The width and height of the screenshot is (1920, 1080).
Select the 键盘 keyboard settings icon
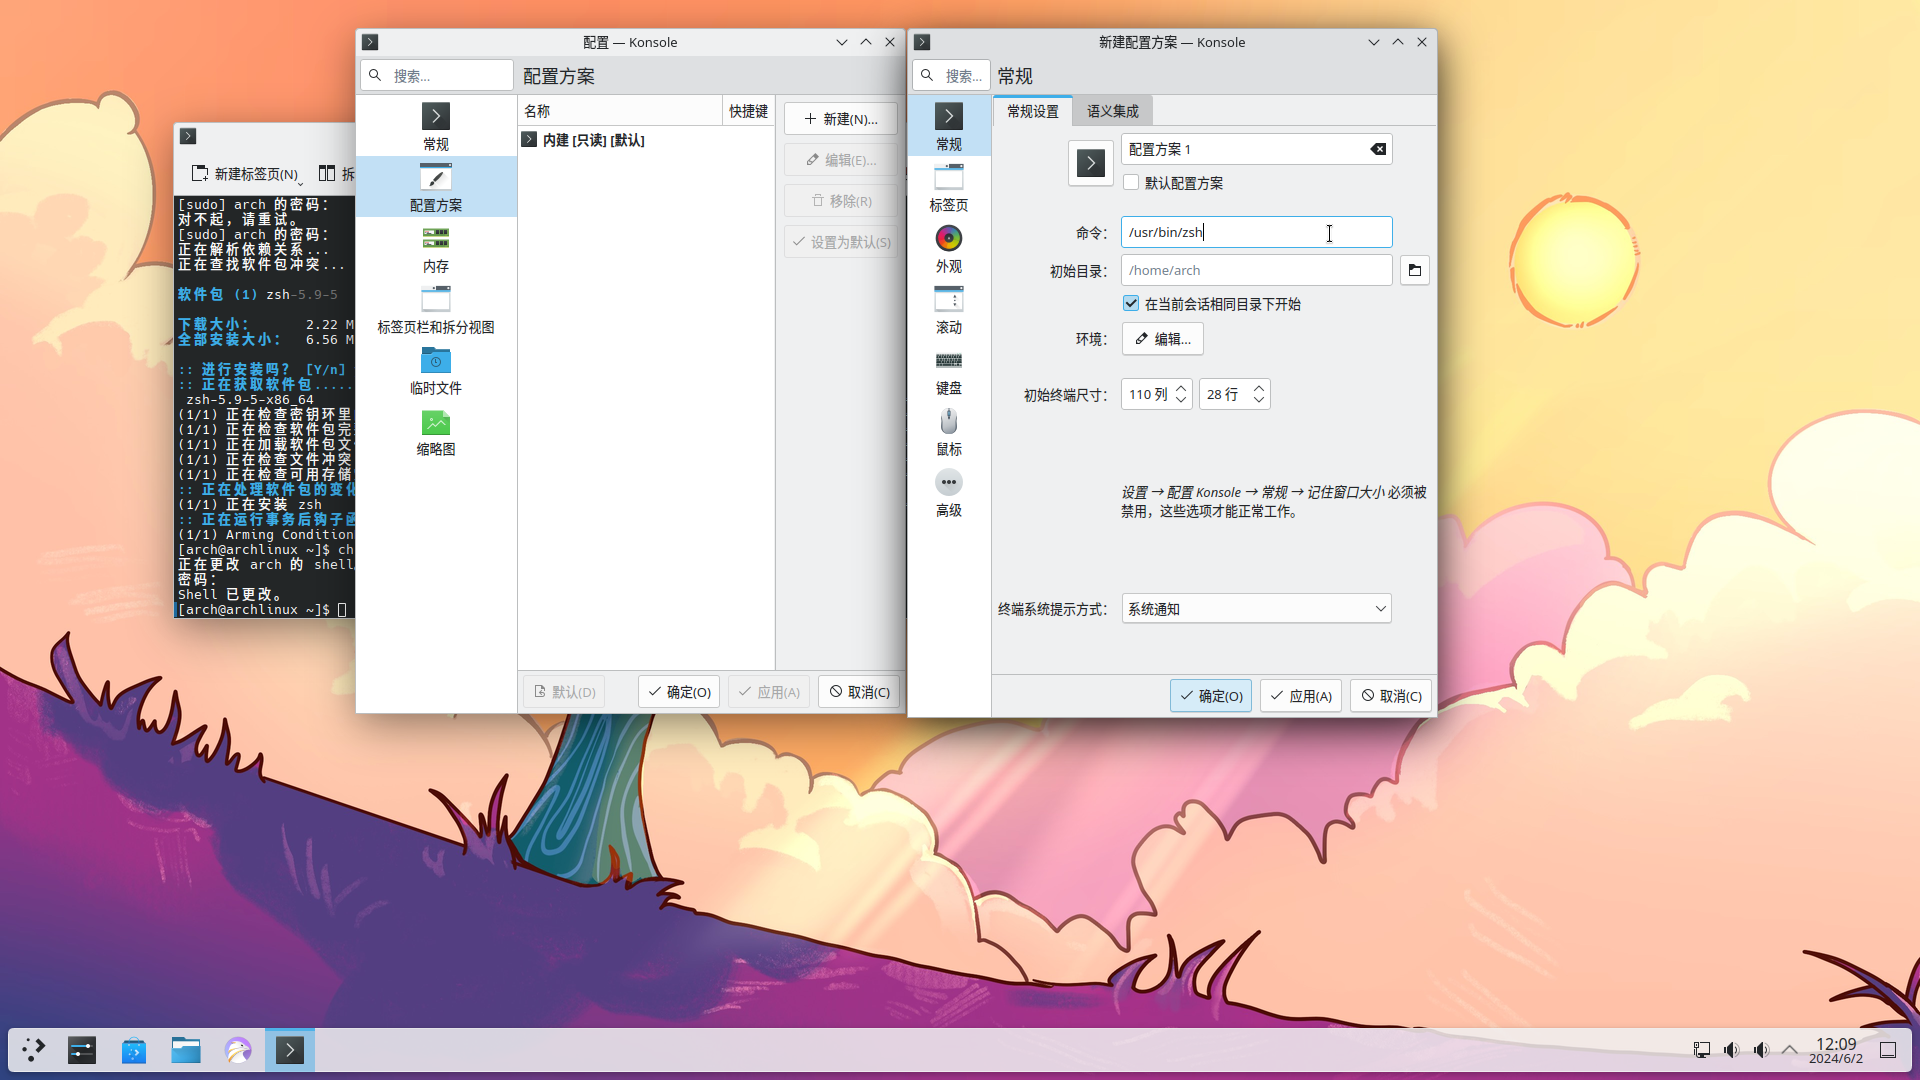(x=948, y=370)
